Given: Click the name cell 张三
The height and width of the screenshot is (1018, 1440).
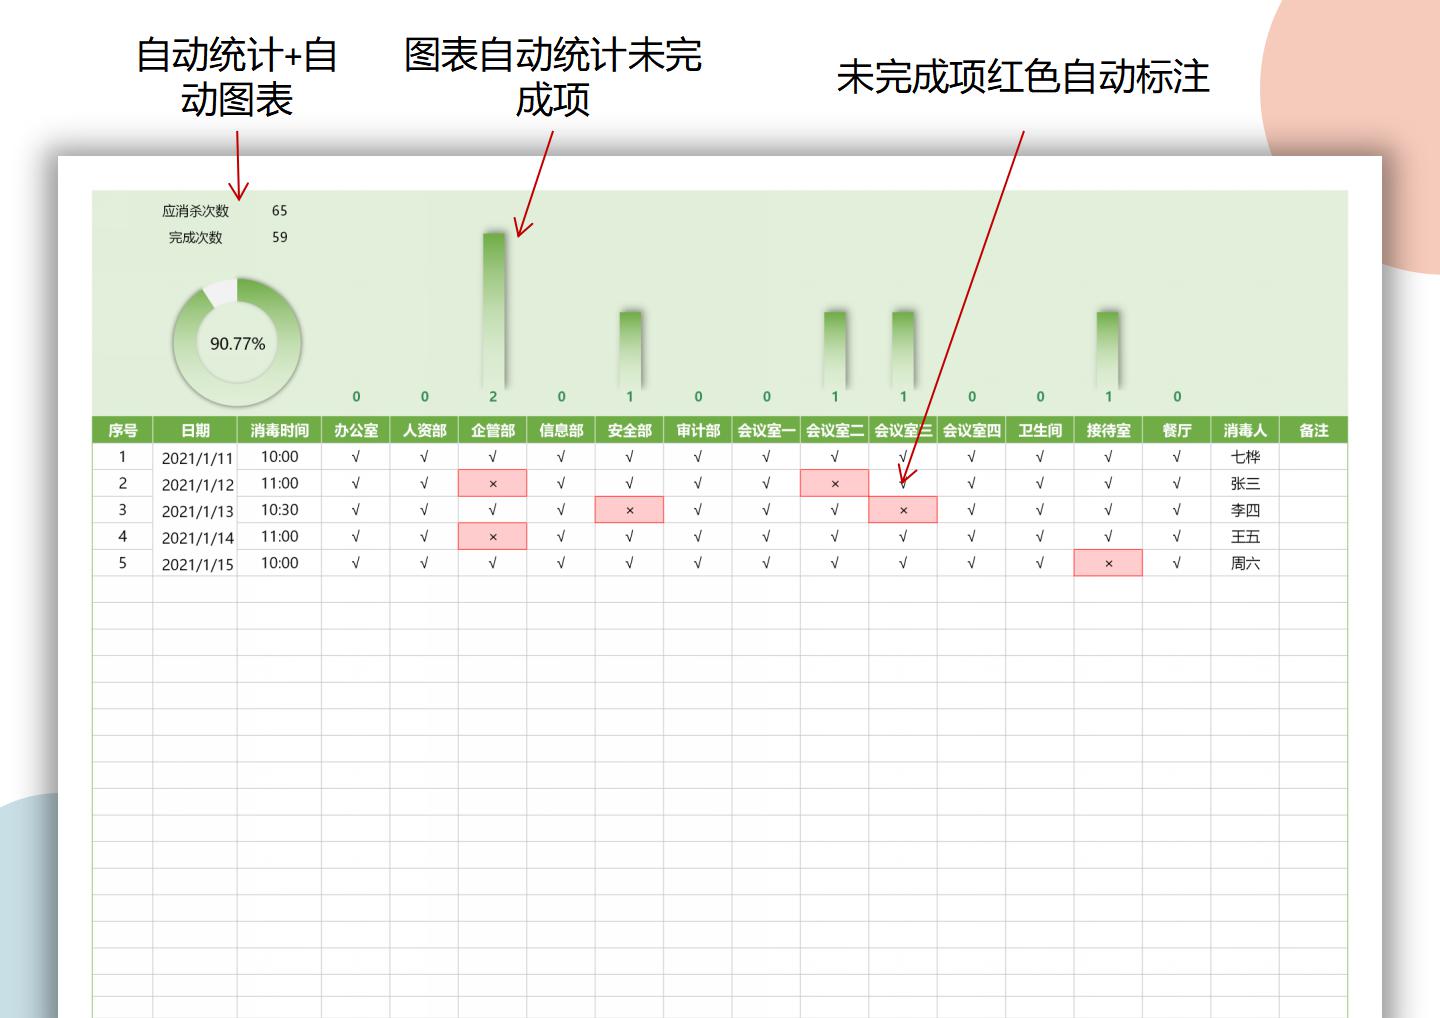Looking at the screenshot, I should tap(1245, 483).
